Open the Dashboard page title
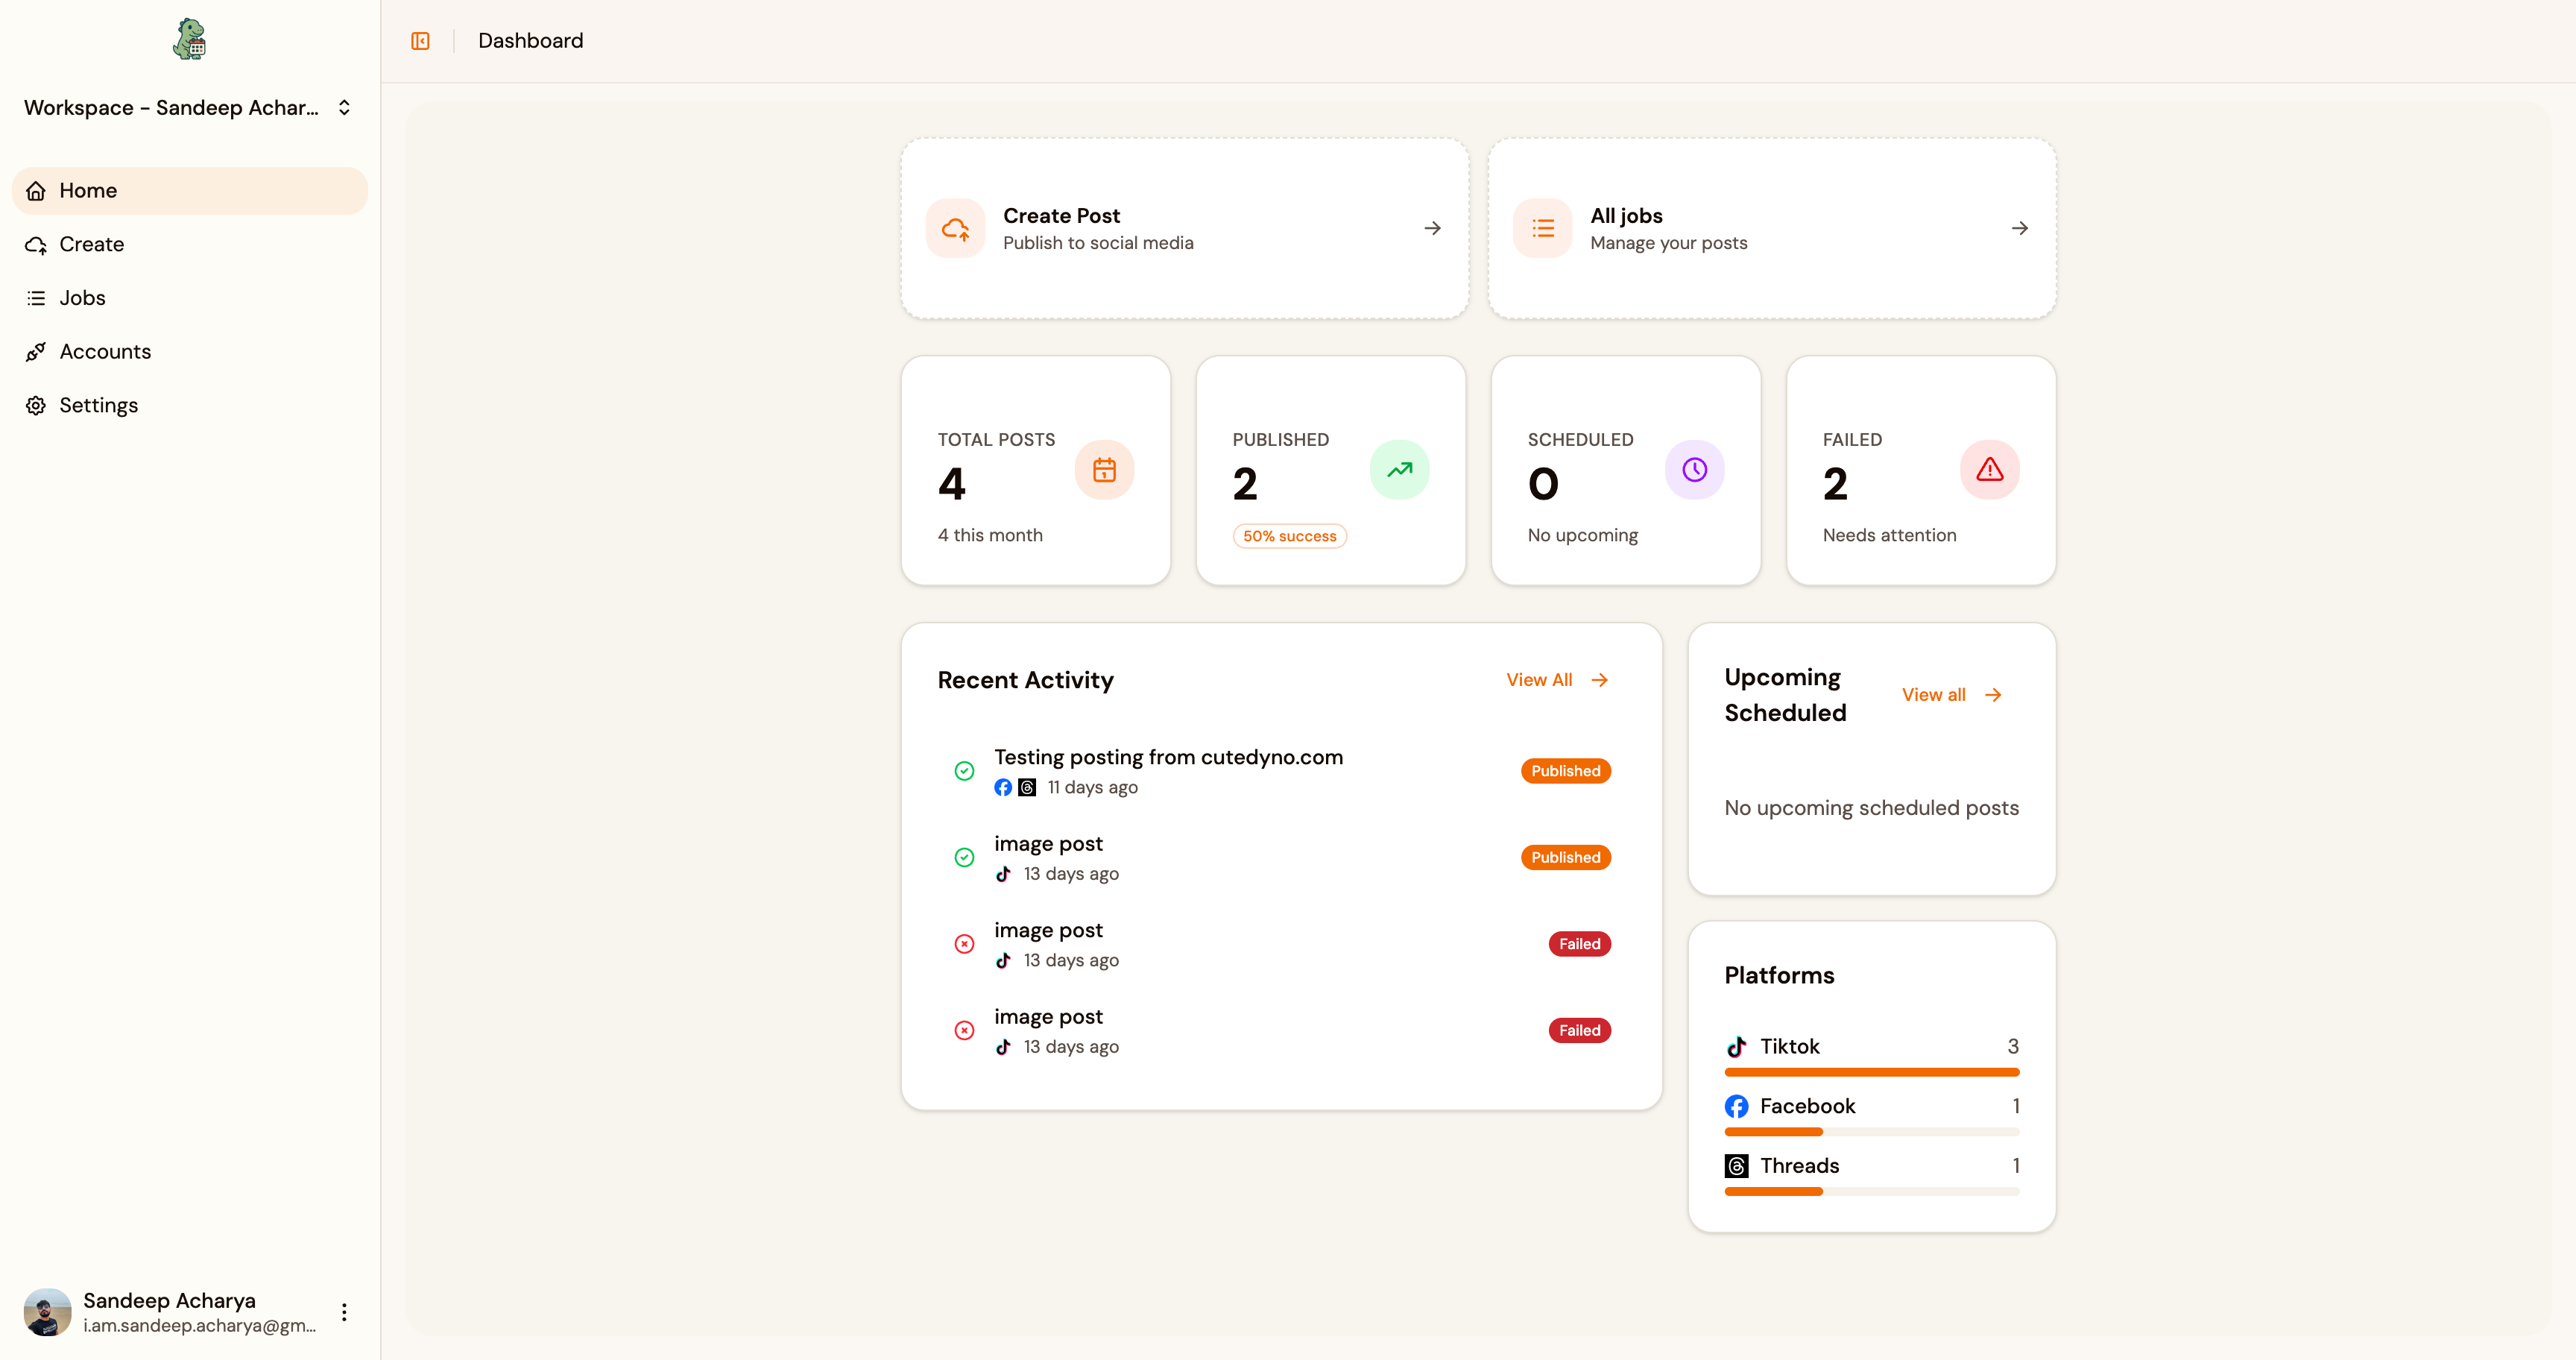The width and height of the screenshot is (2576, 1360). pyautogui.click(x=530, y=41)
